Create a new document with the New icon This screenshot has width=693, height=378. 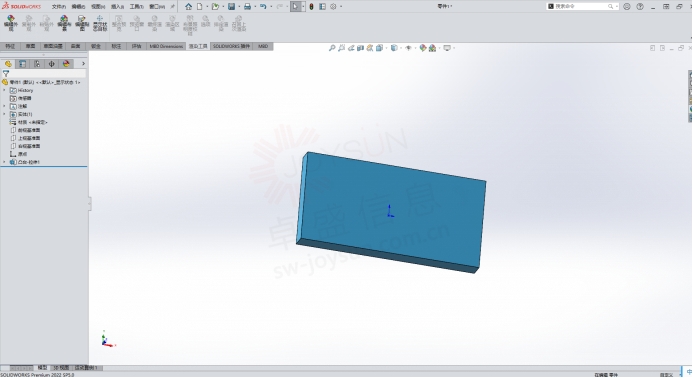click(x=200, y=7)
